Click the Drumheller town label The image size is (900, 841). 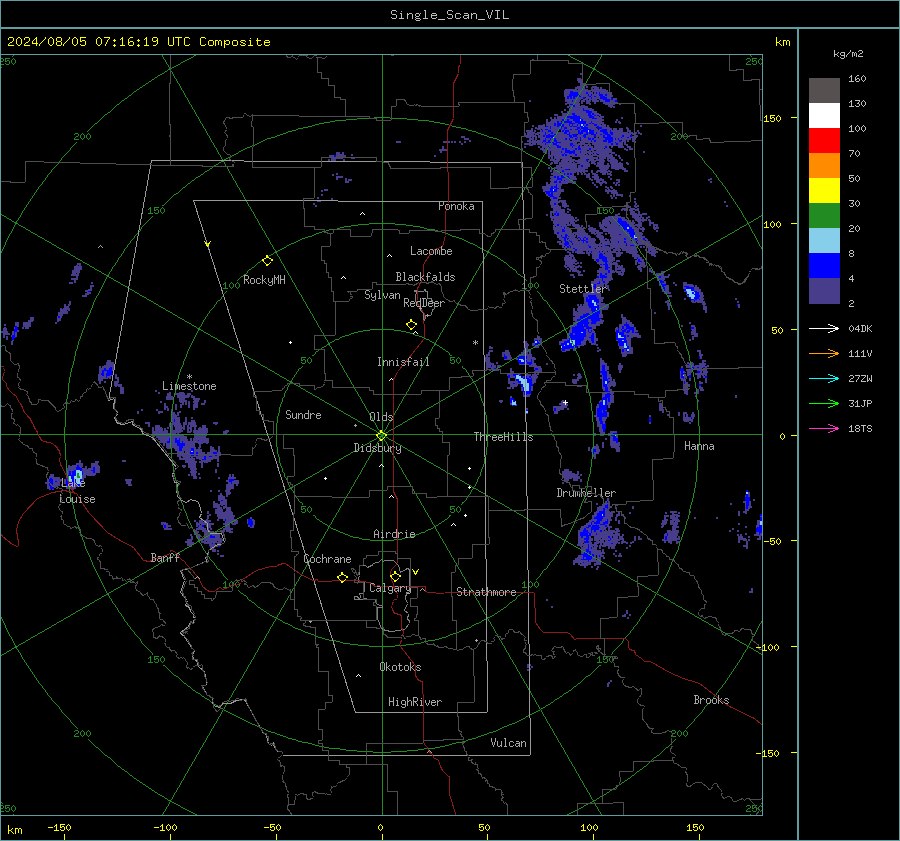[586, 493]
